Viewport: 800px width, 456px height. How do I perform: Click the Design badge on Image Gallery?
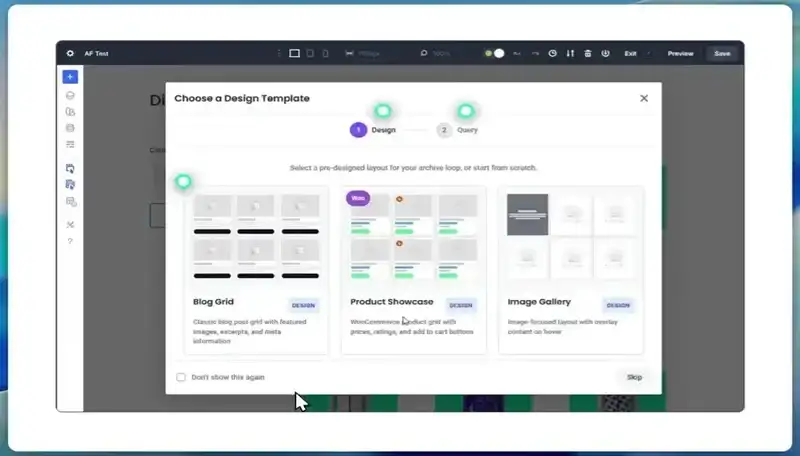618,305
